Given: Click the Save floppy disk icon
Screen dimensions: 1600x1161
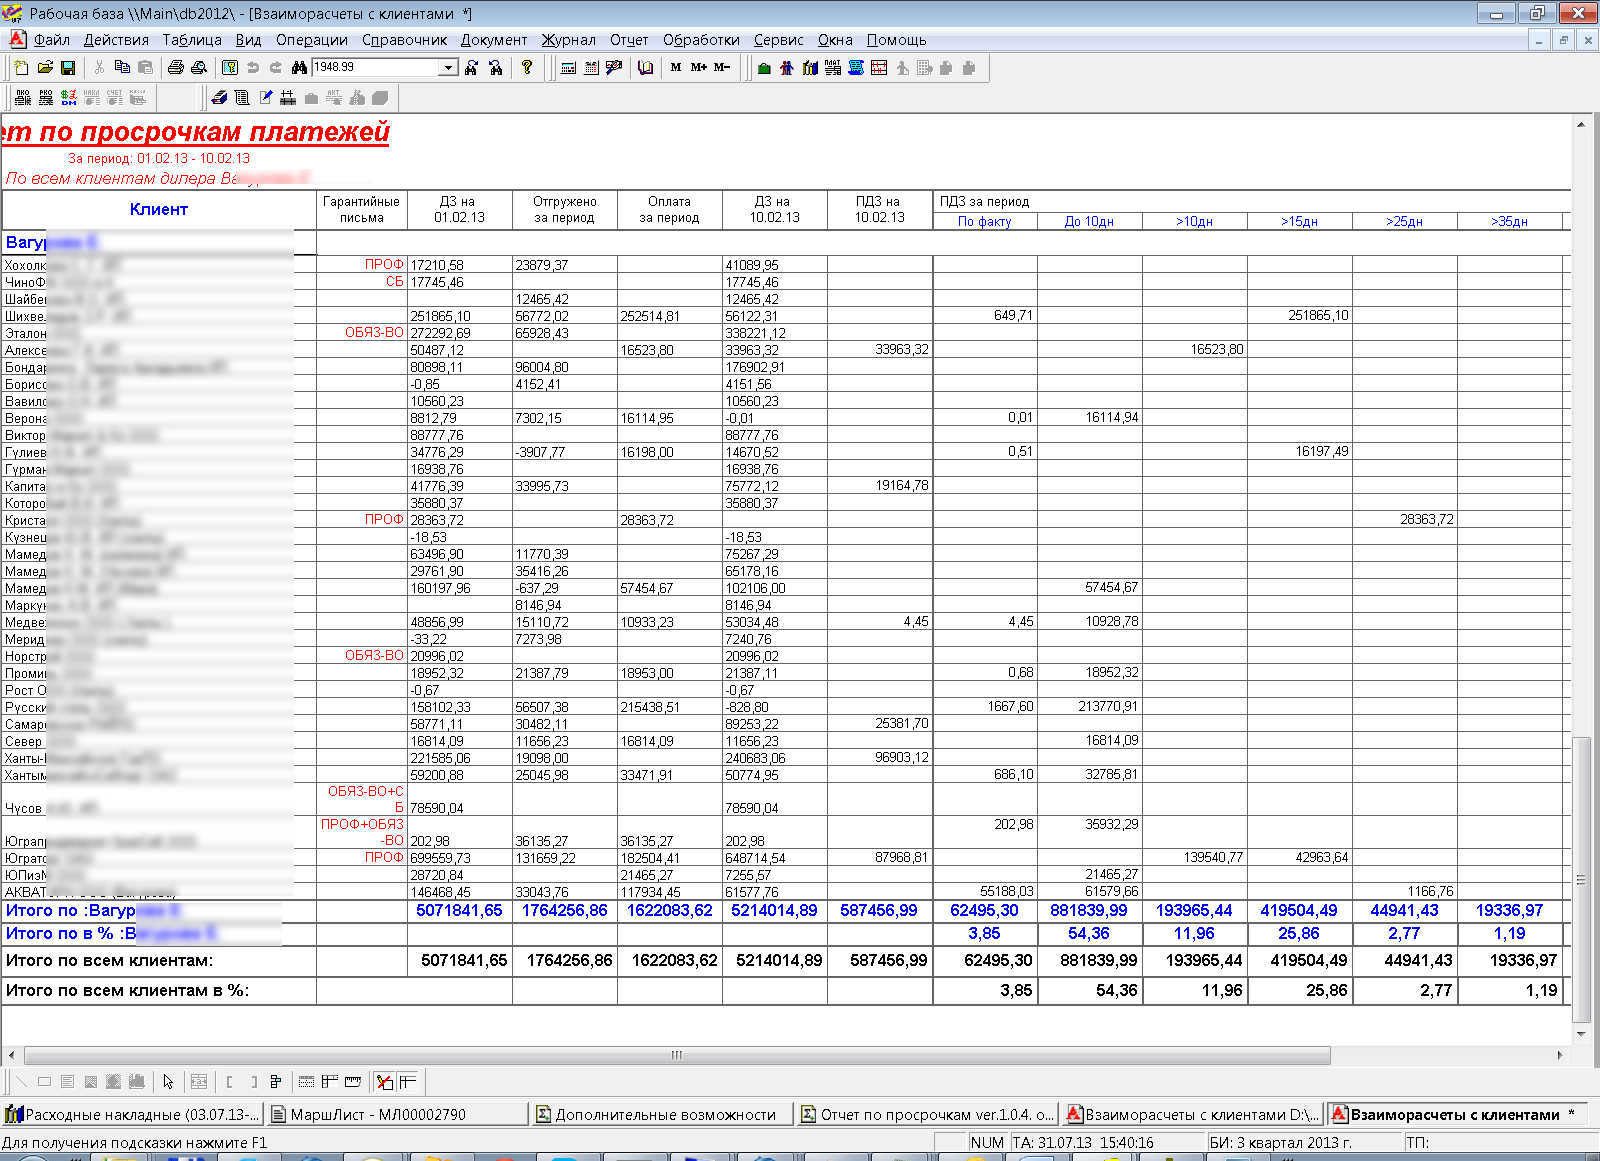Looking at the screenshot, I should (x=68, y=68).
